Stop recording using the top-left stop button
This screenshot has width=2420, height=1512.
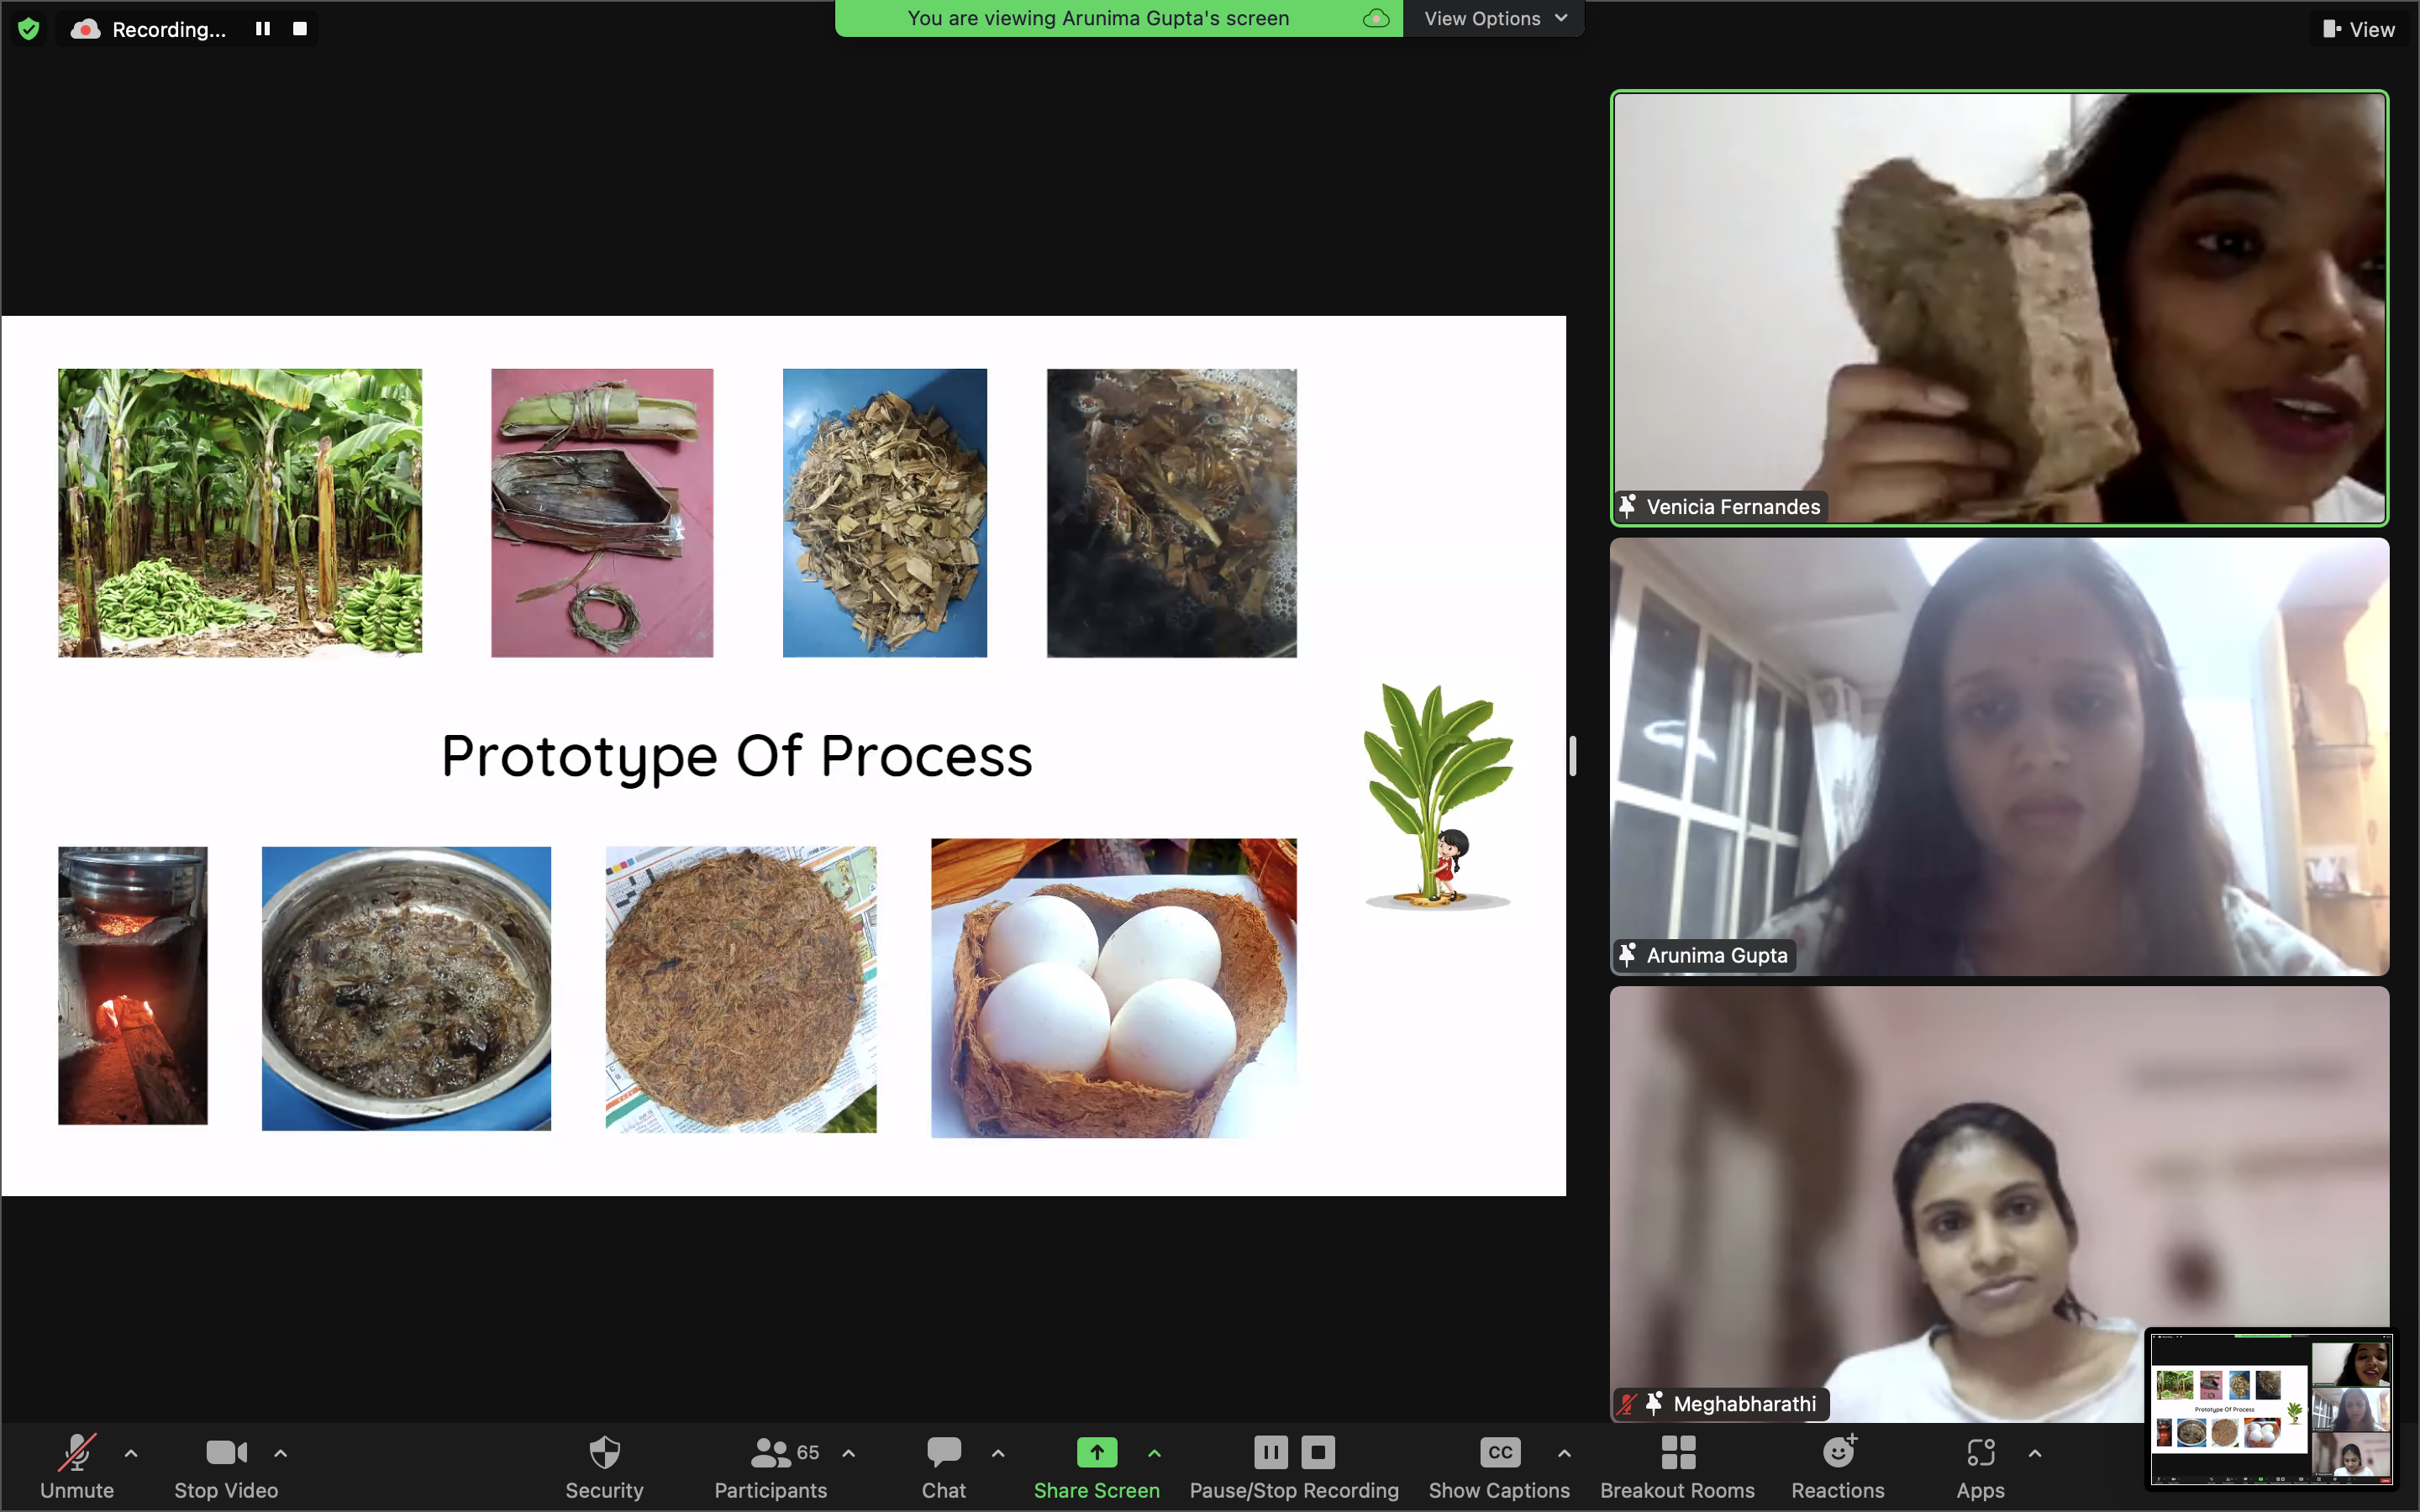tap(300, 29)
